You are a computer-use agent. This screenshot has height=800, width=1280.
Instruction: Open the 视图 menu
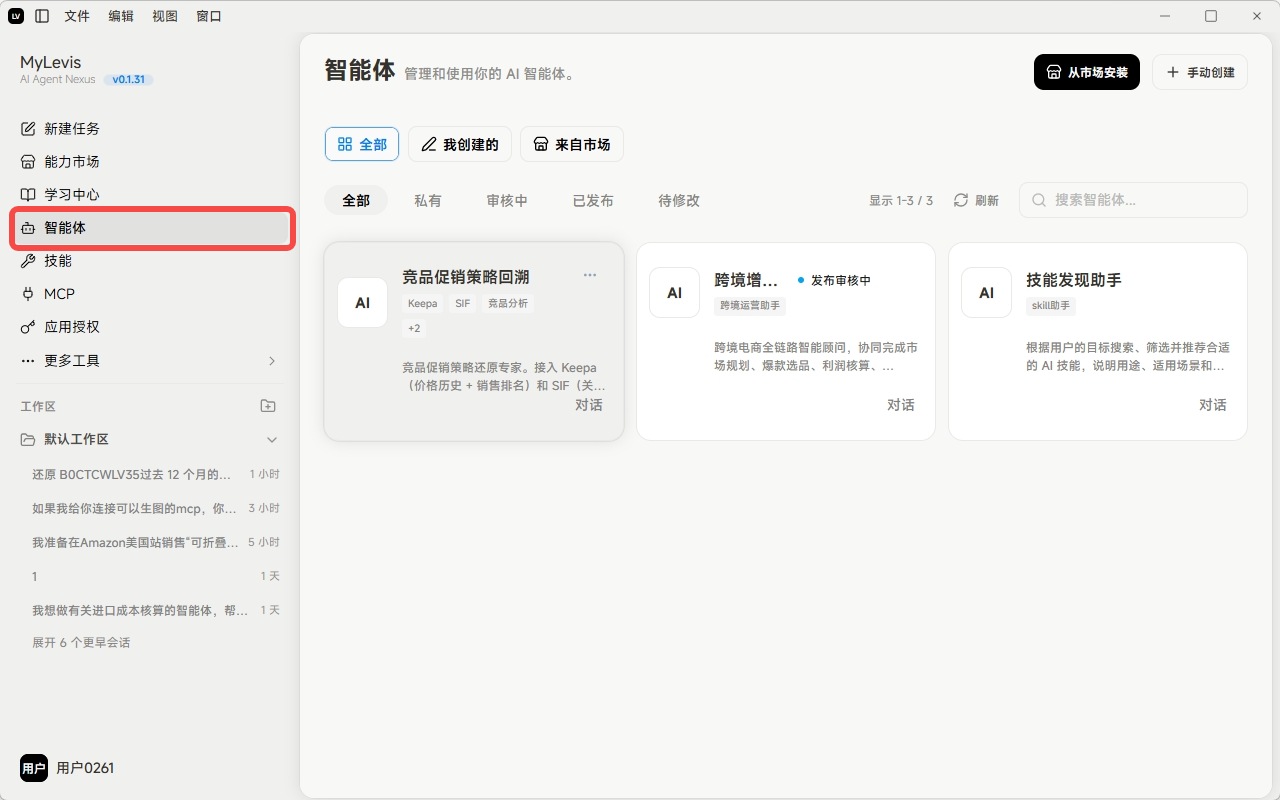point(165,16)
